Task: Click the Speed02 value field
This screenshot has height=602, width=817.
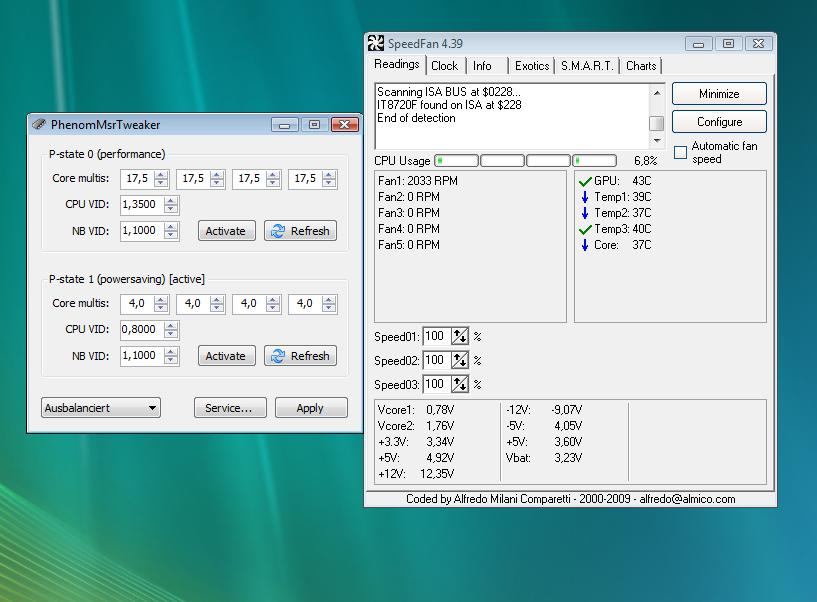Action: [437, 361]
